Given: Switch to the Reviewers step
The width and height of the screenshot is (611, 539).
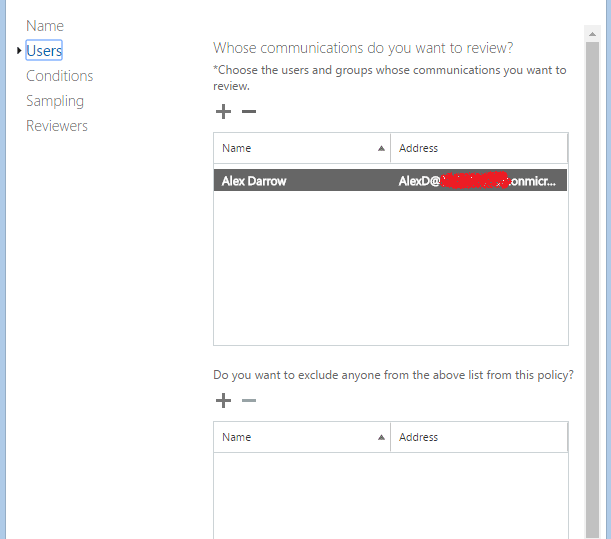Looking at the screenshot, I should point(57,126).
